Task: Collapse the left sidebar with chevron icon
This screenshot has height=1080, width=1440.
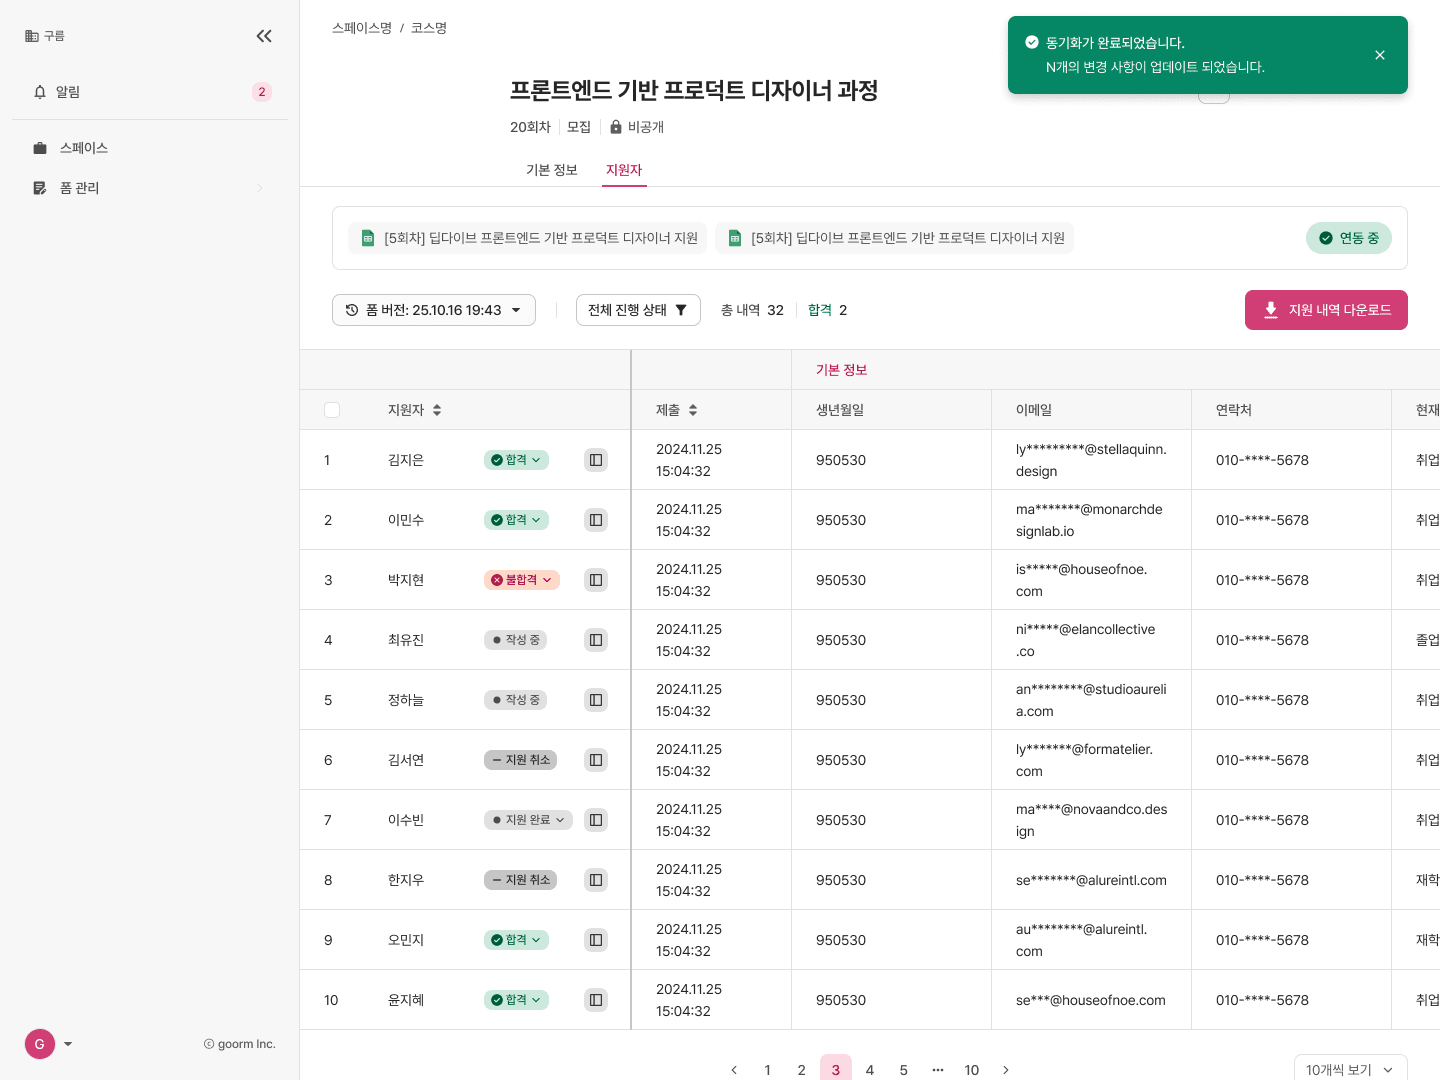Action: point(264,36)
